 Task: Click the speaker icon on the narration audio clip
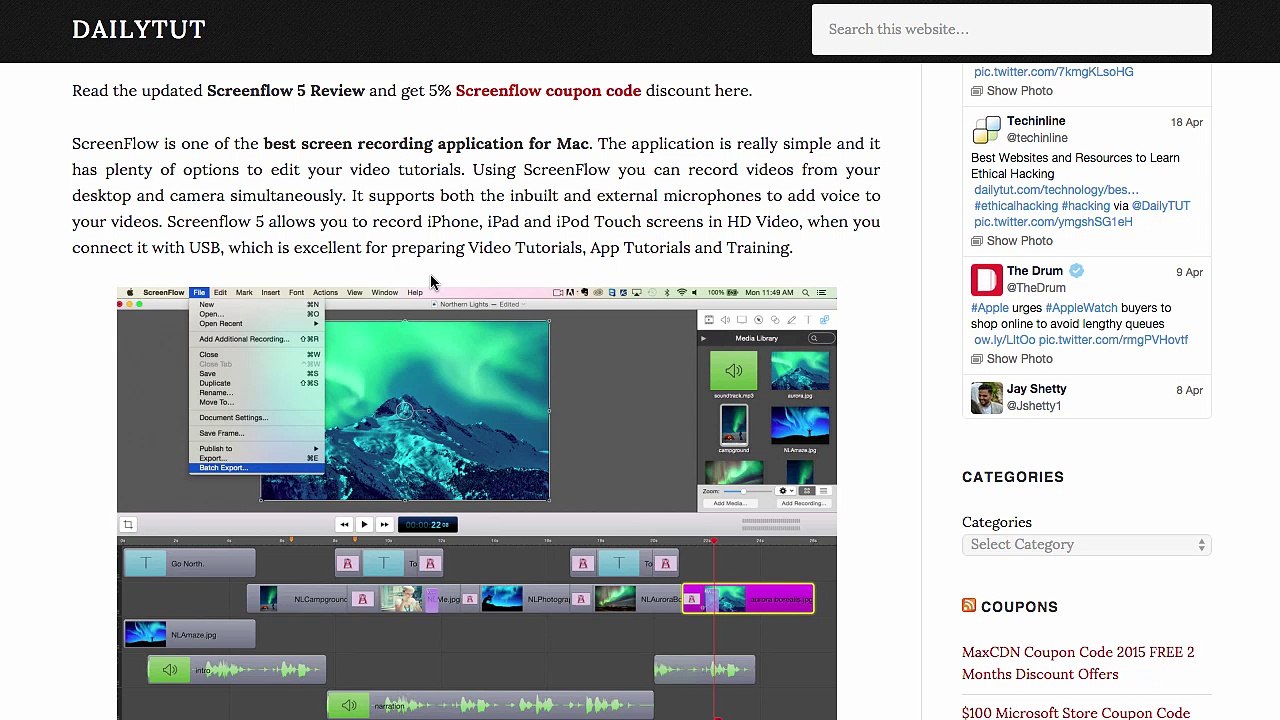(349, 706)
